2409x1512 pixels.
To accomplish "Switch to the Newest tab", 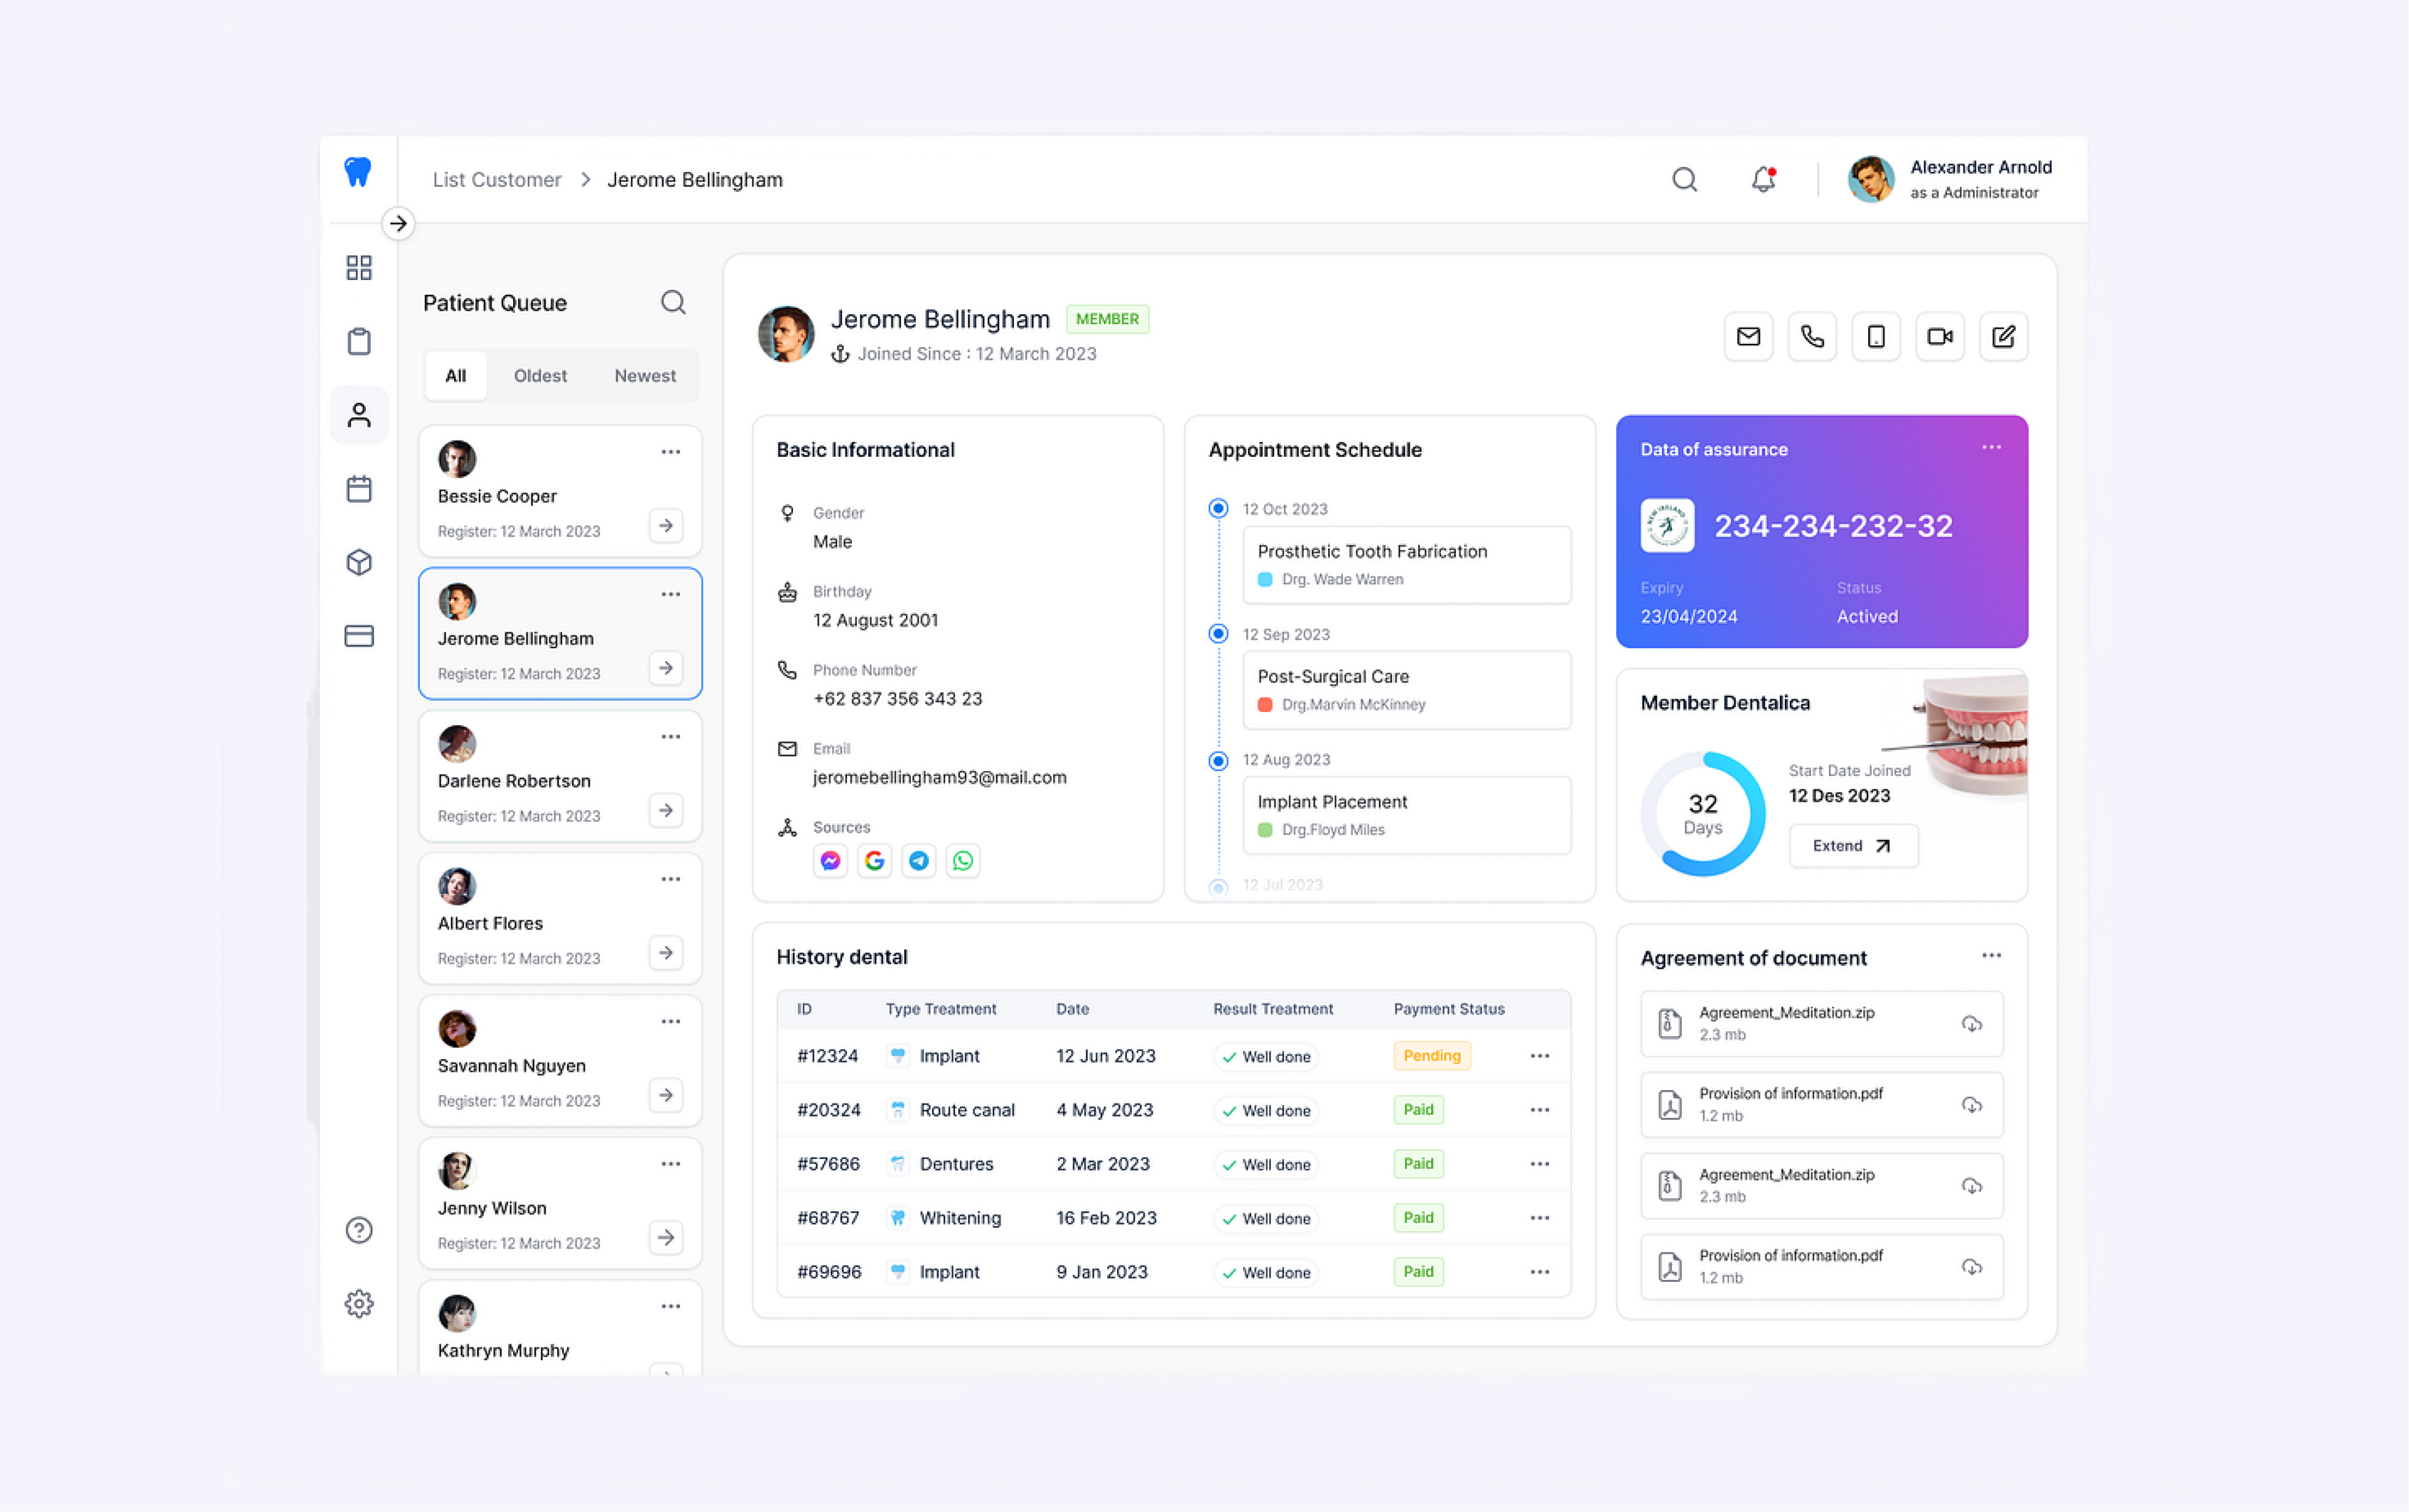I will pos(645,376).
